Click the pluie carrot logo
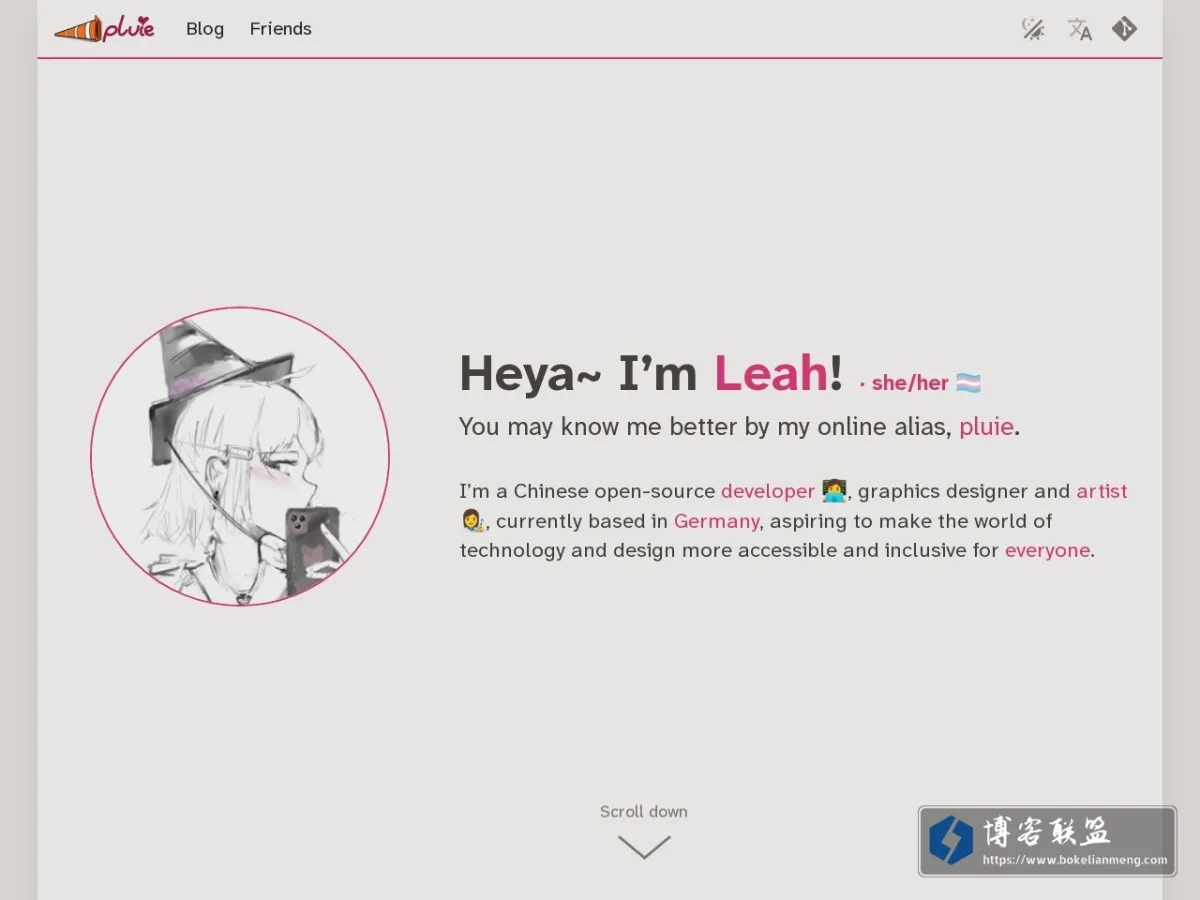Screen dimensions: 1200x900 105,29
